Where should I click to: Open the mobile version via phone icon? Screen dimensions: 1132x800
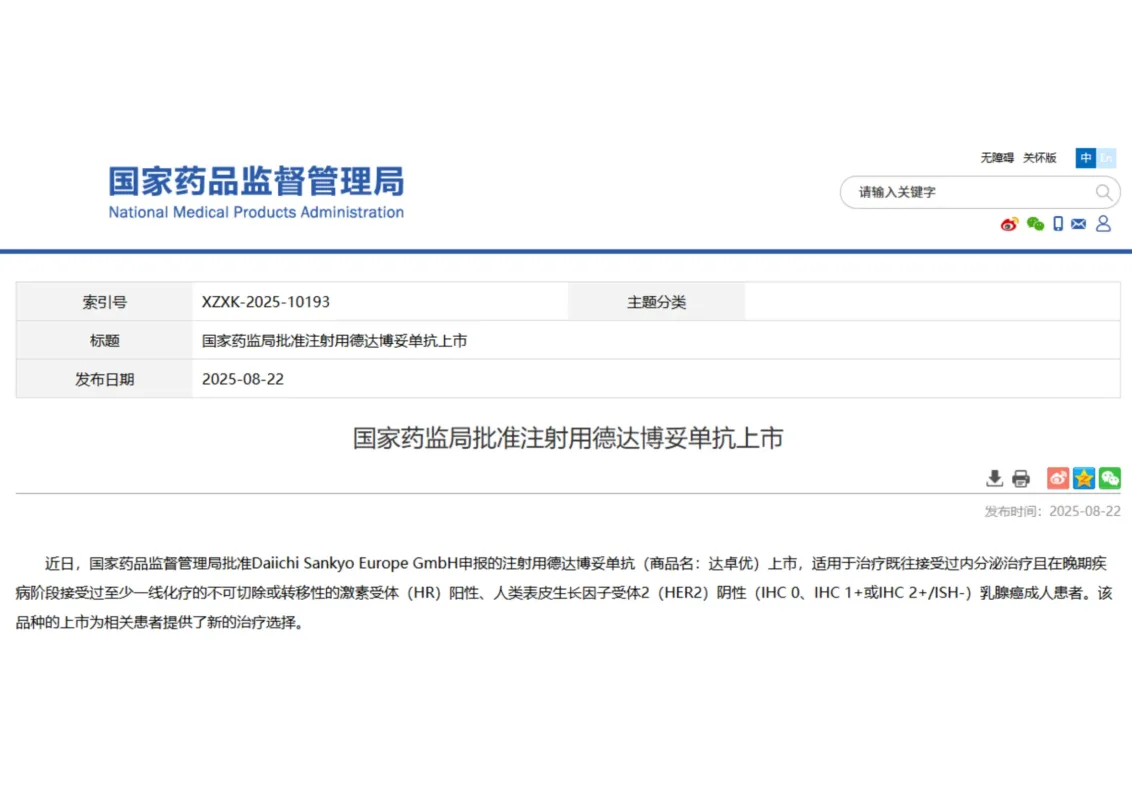pyautogui.click(x=1057, y=224)
